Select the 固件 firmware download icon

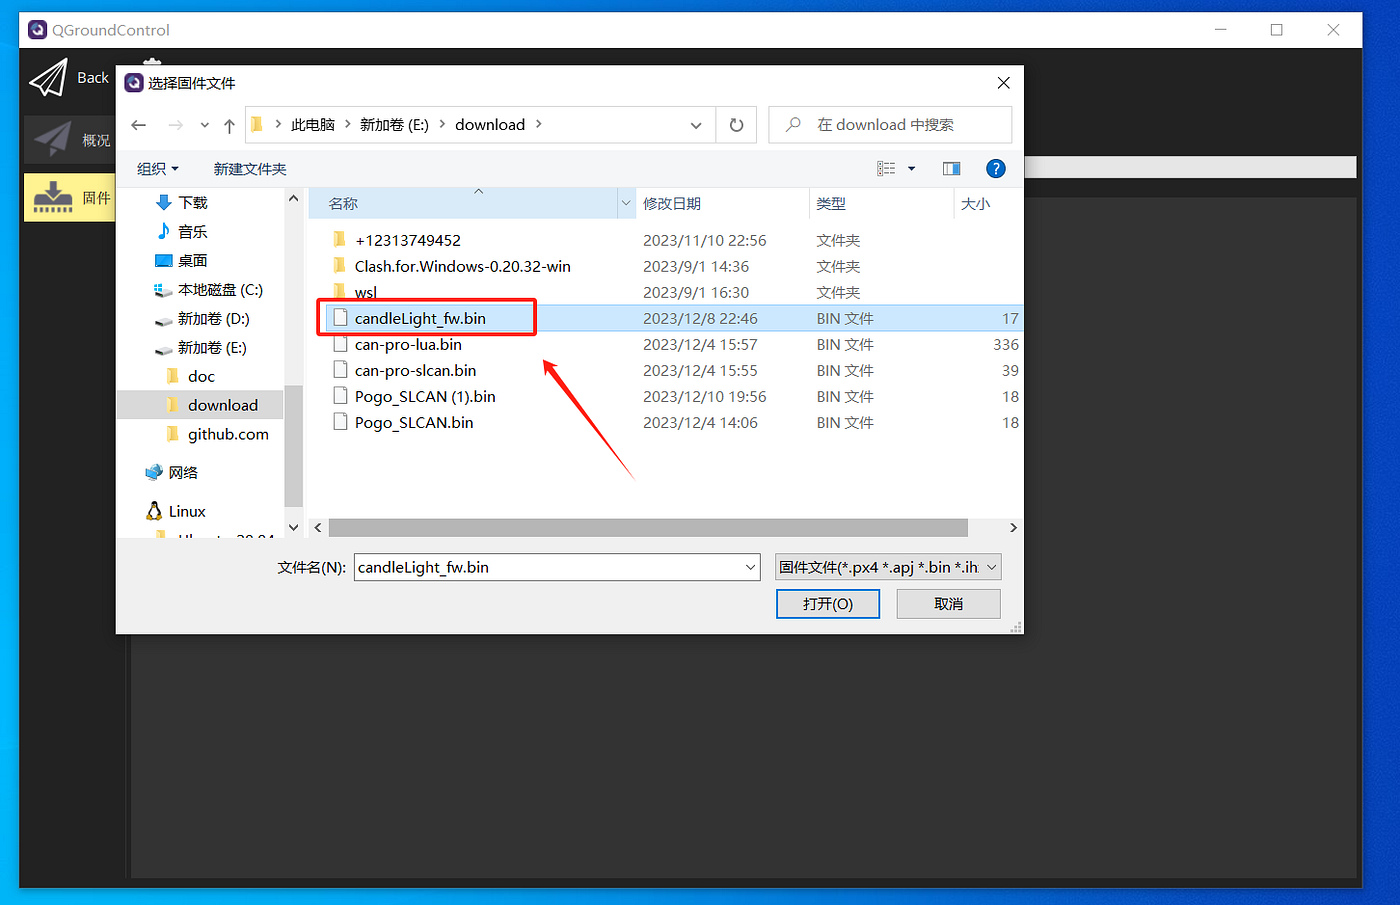[x=53, y=197]
